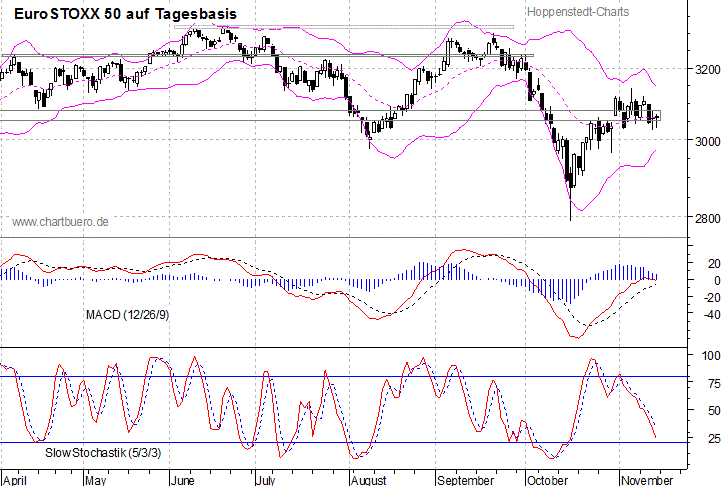Viewport: 723px width, 486px height.
Task: Click the stochastic axis value 75
Action: (714, 384)
